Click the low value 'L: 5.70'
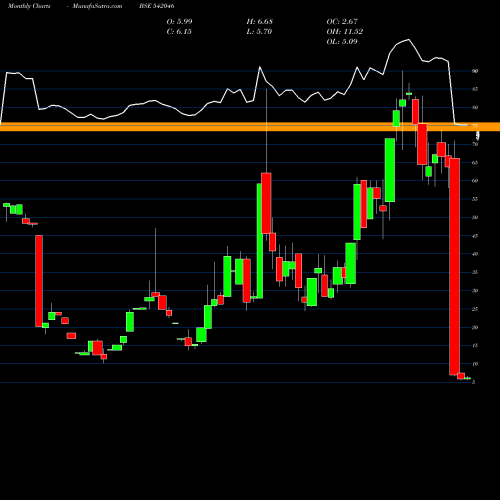Screen dimensions: 500x500 (x=260, y=31)
